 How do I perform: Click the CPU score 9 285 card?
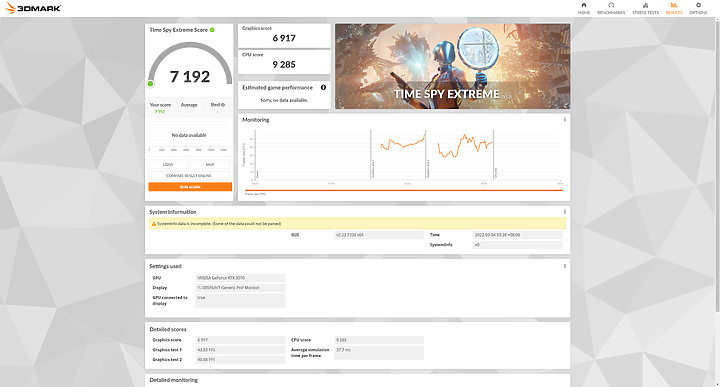(284, 62)
